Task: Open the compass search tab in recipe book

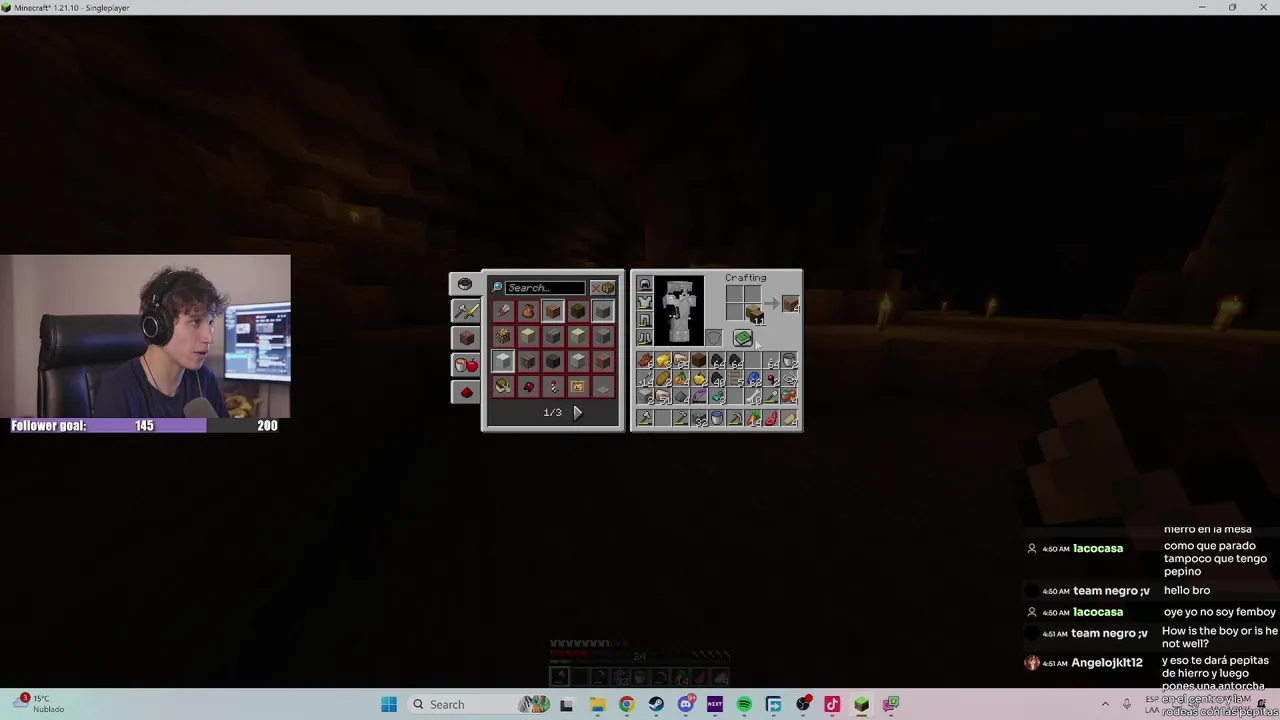Action: click(465, 285)
